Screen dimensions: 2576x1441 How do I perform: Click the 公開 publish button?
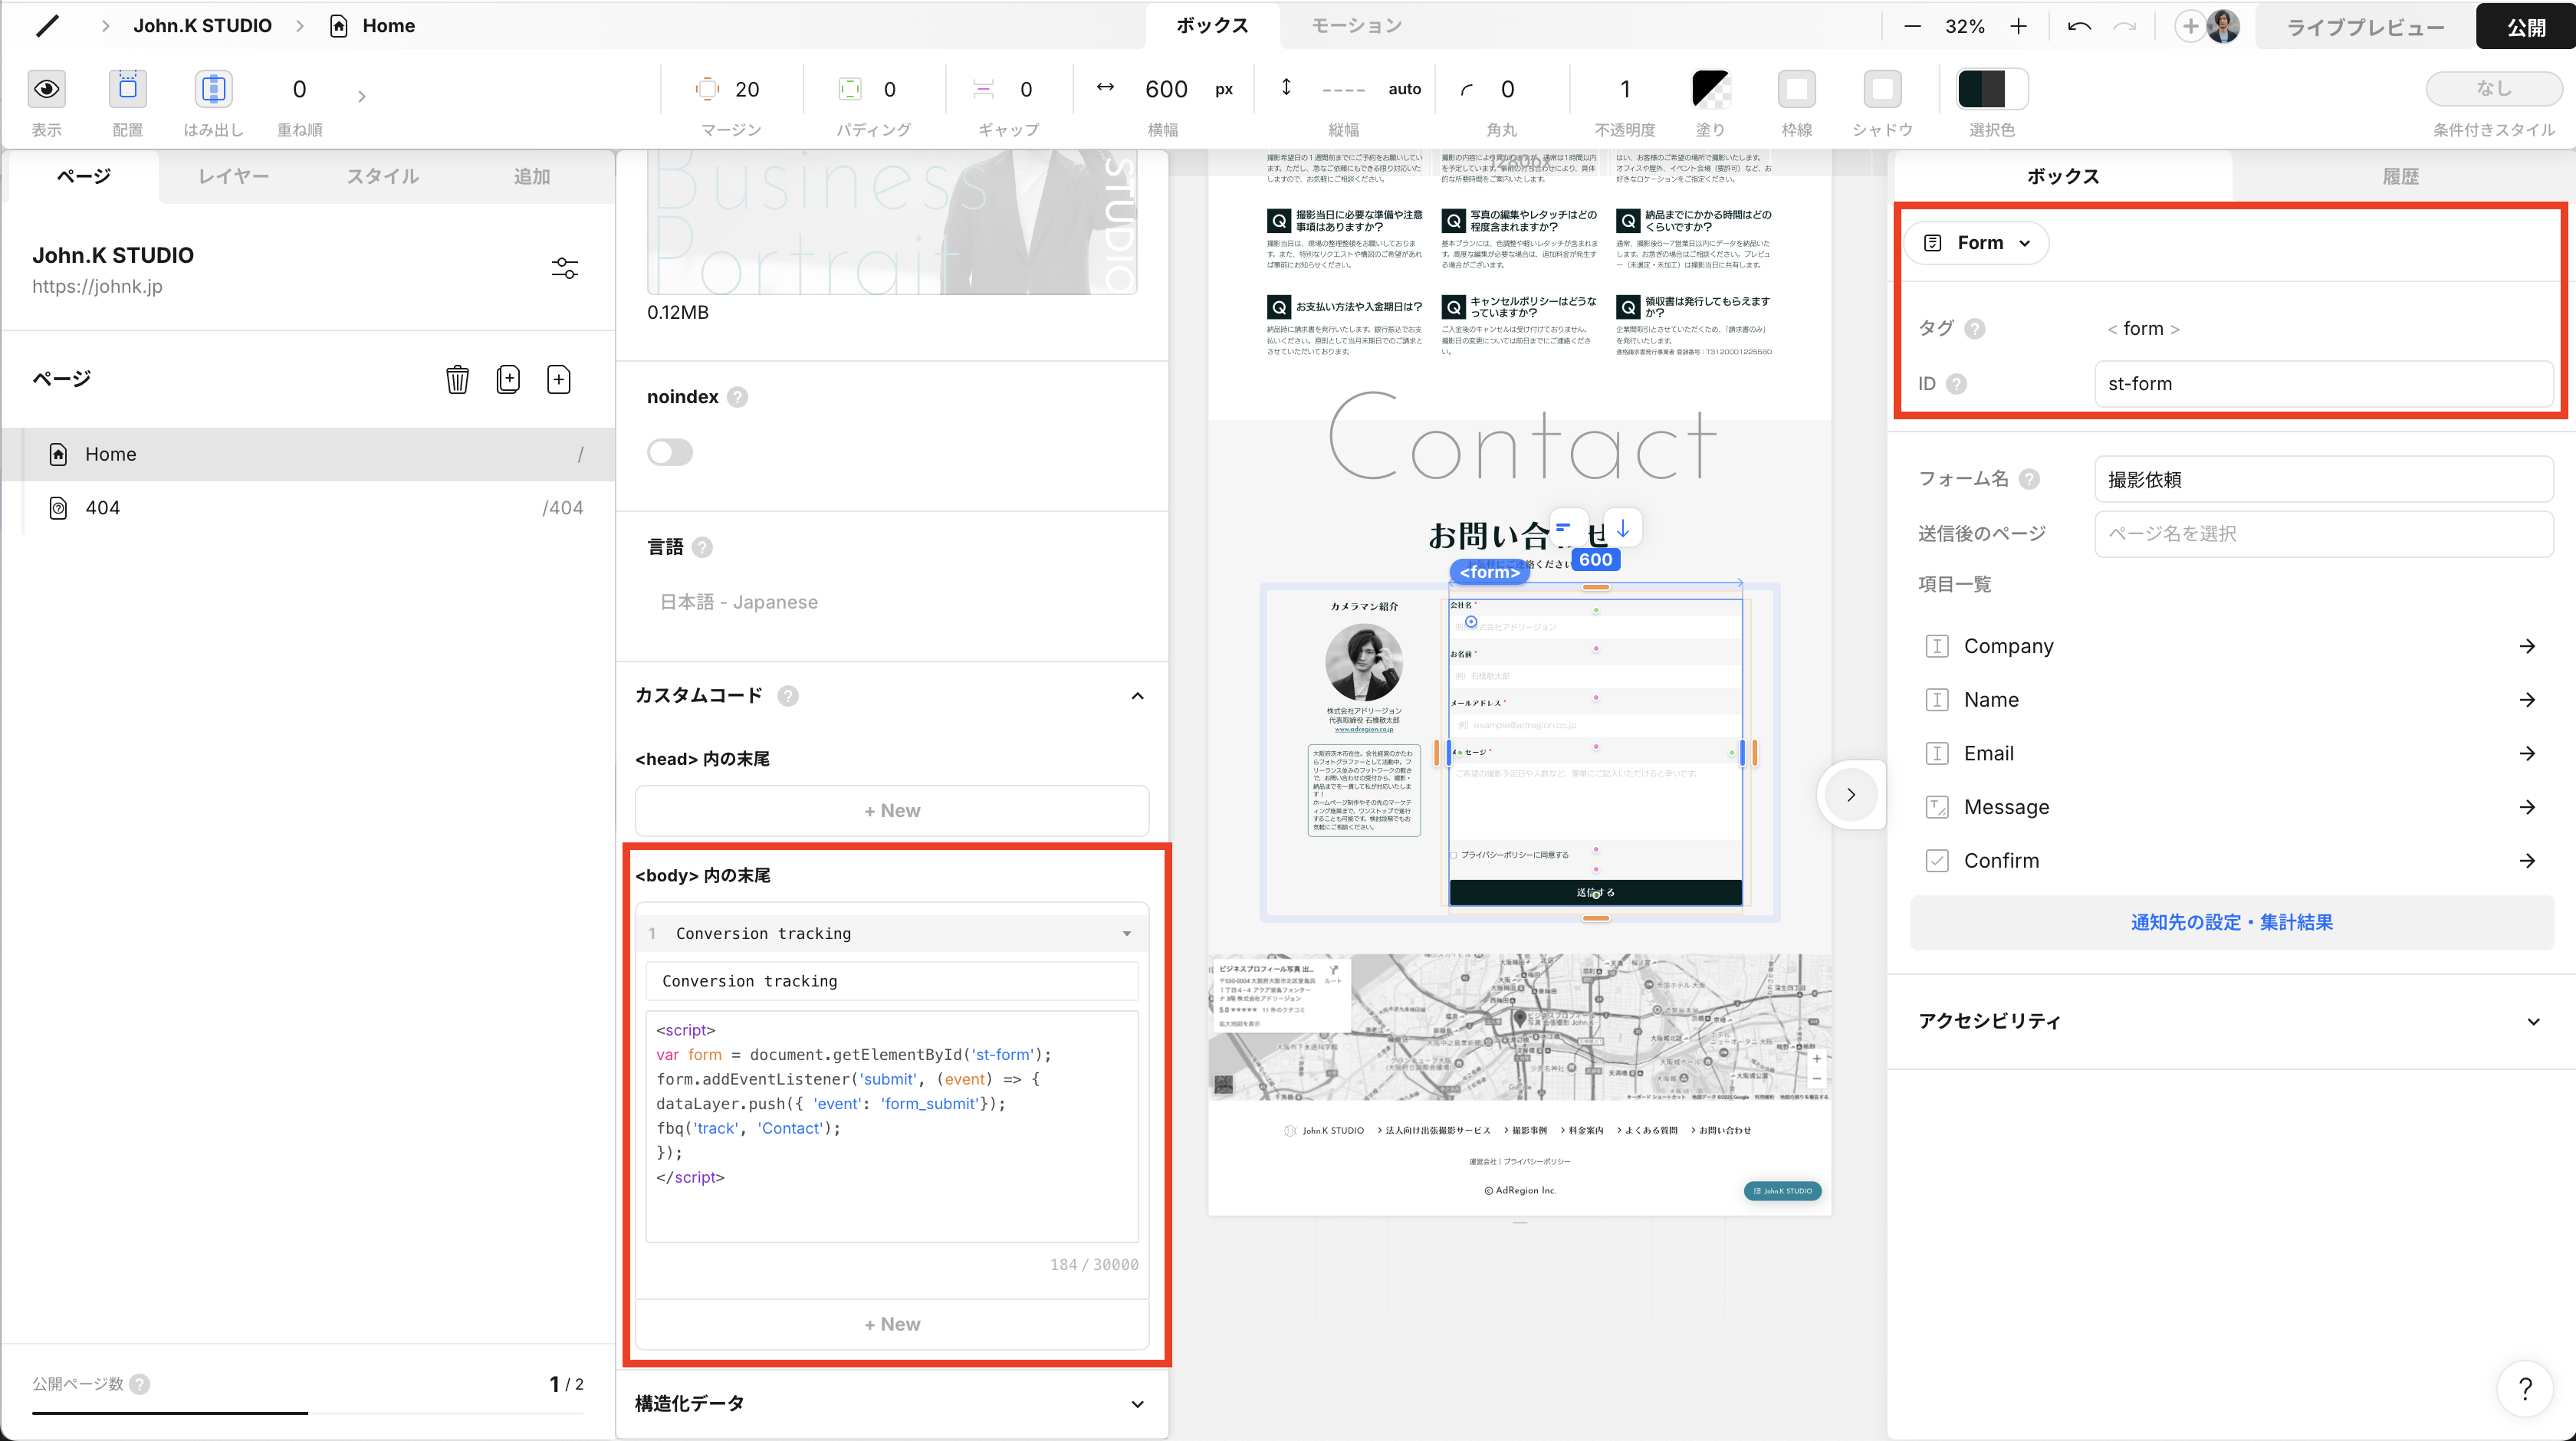click(2525, 27)
